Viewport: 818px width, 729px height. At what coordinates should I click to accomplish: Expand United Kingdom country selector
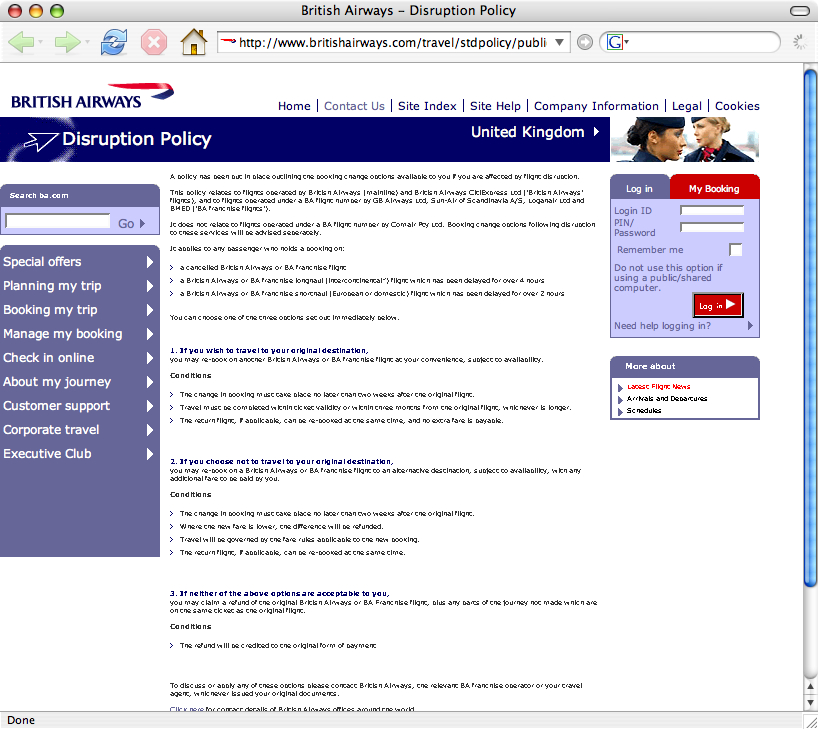[x=535, y=132]
